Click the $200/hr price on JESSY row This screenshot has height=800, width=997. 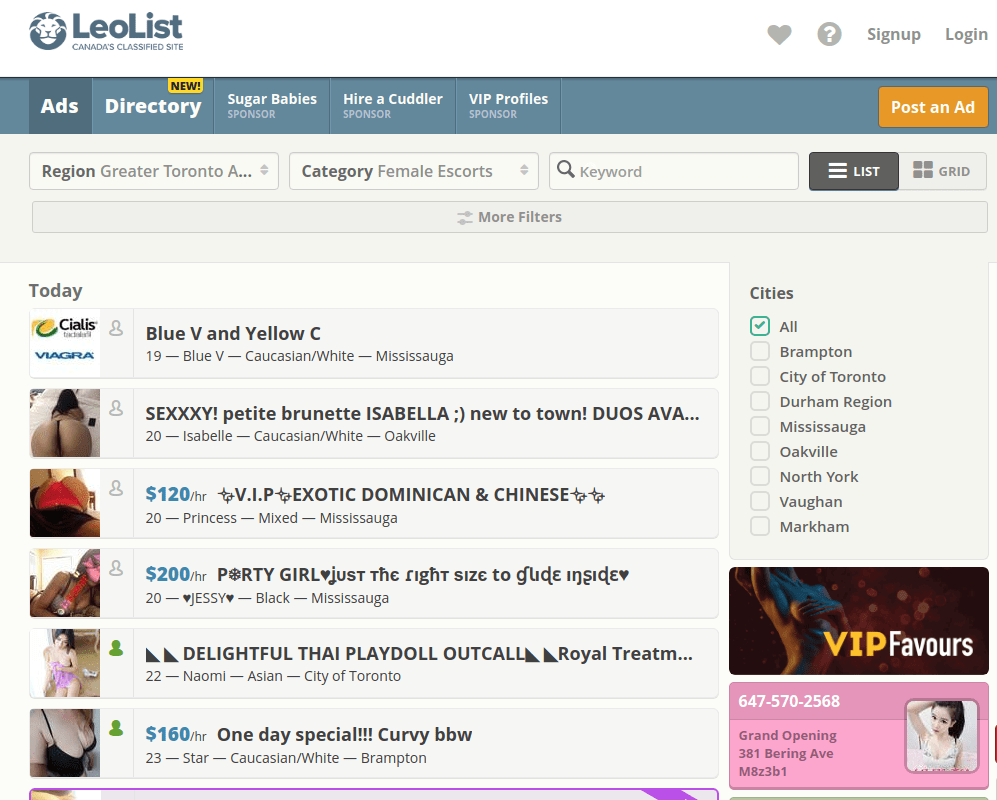[175, 574]
